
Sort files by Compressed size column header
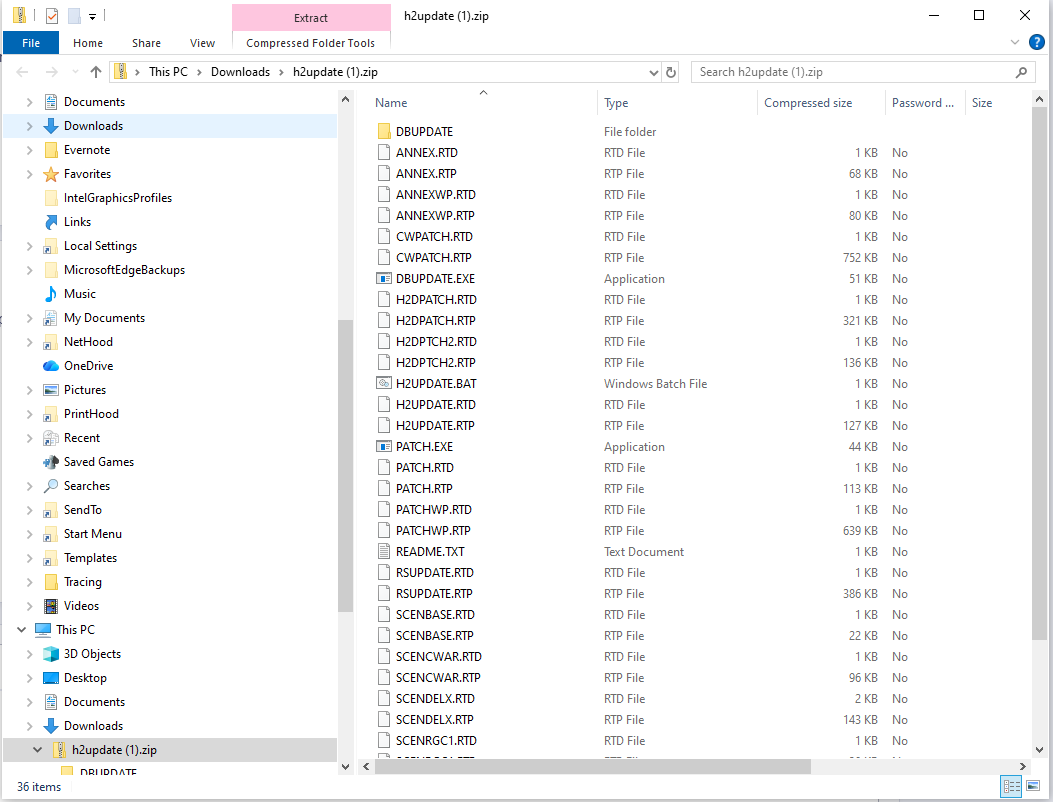[808, 103]
